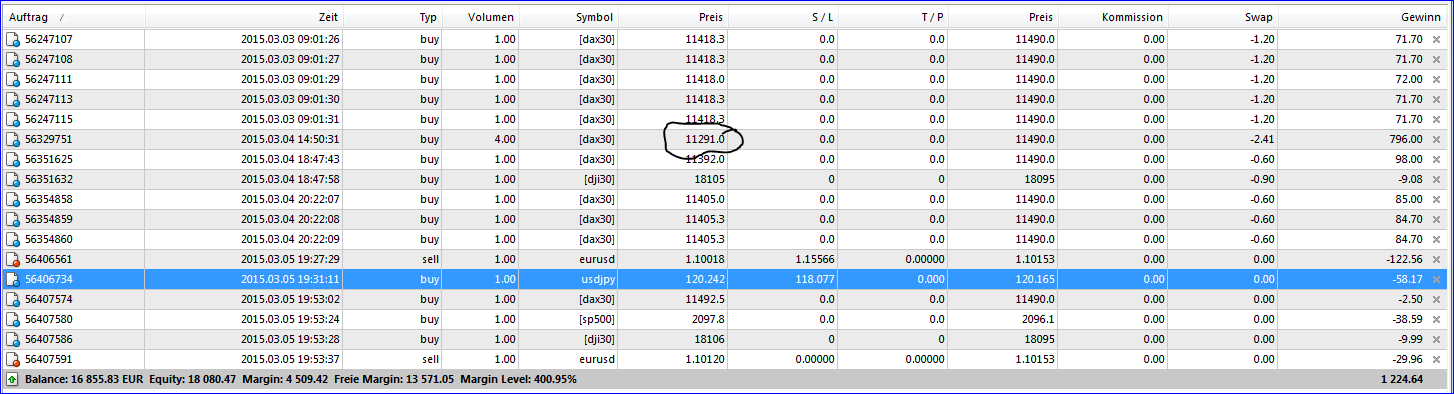Click the stop loss value 118.077
The image size is (1454, 394).
pos(814,279)
